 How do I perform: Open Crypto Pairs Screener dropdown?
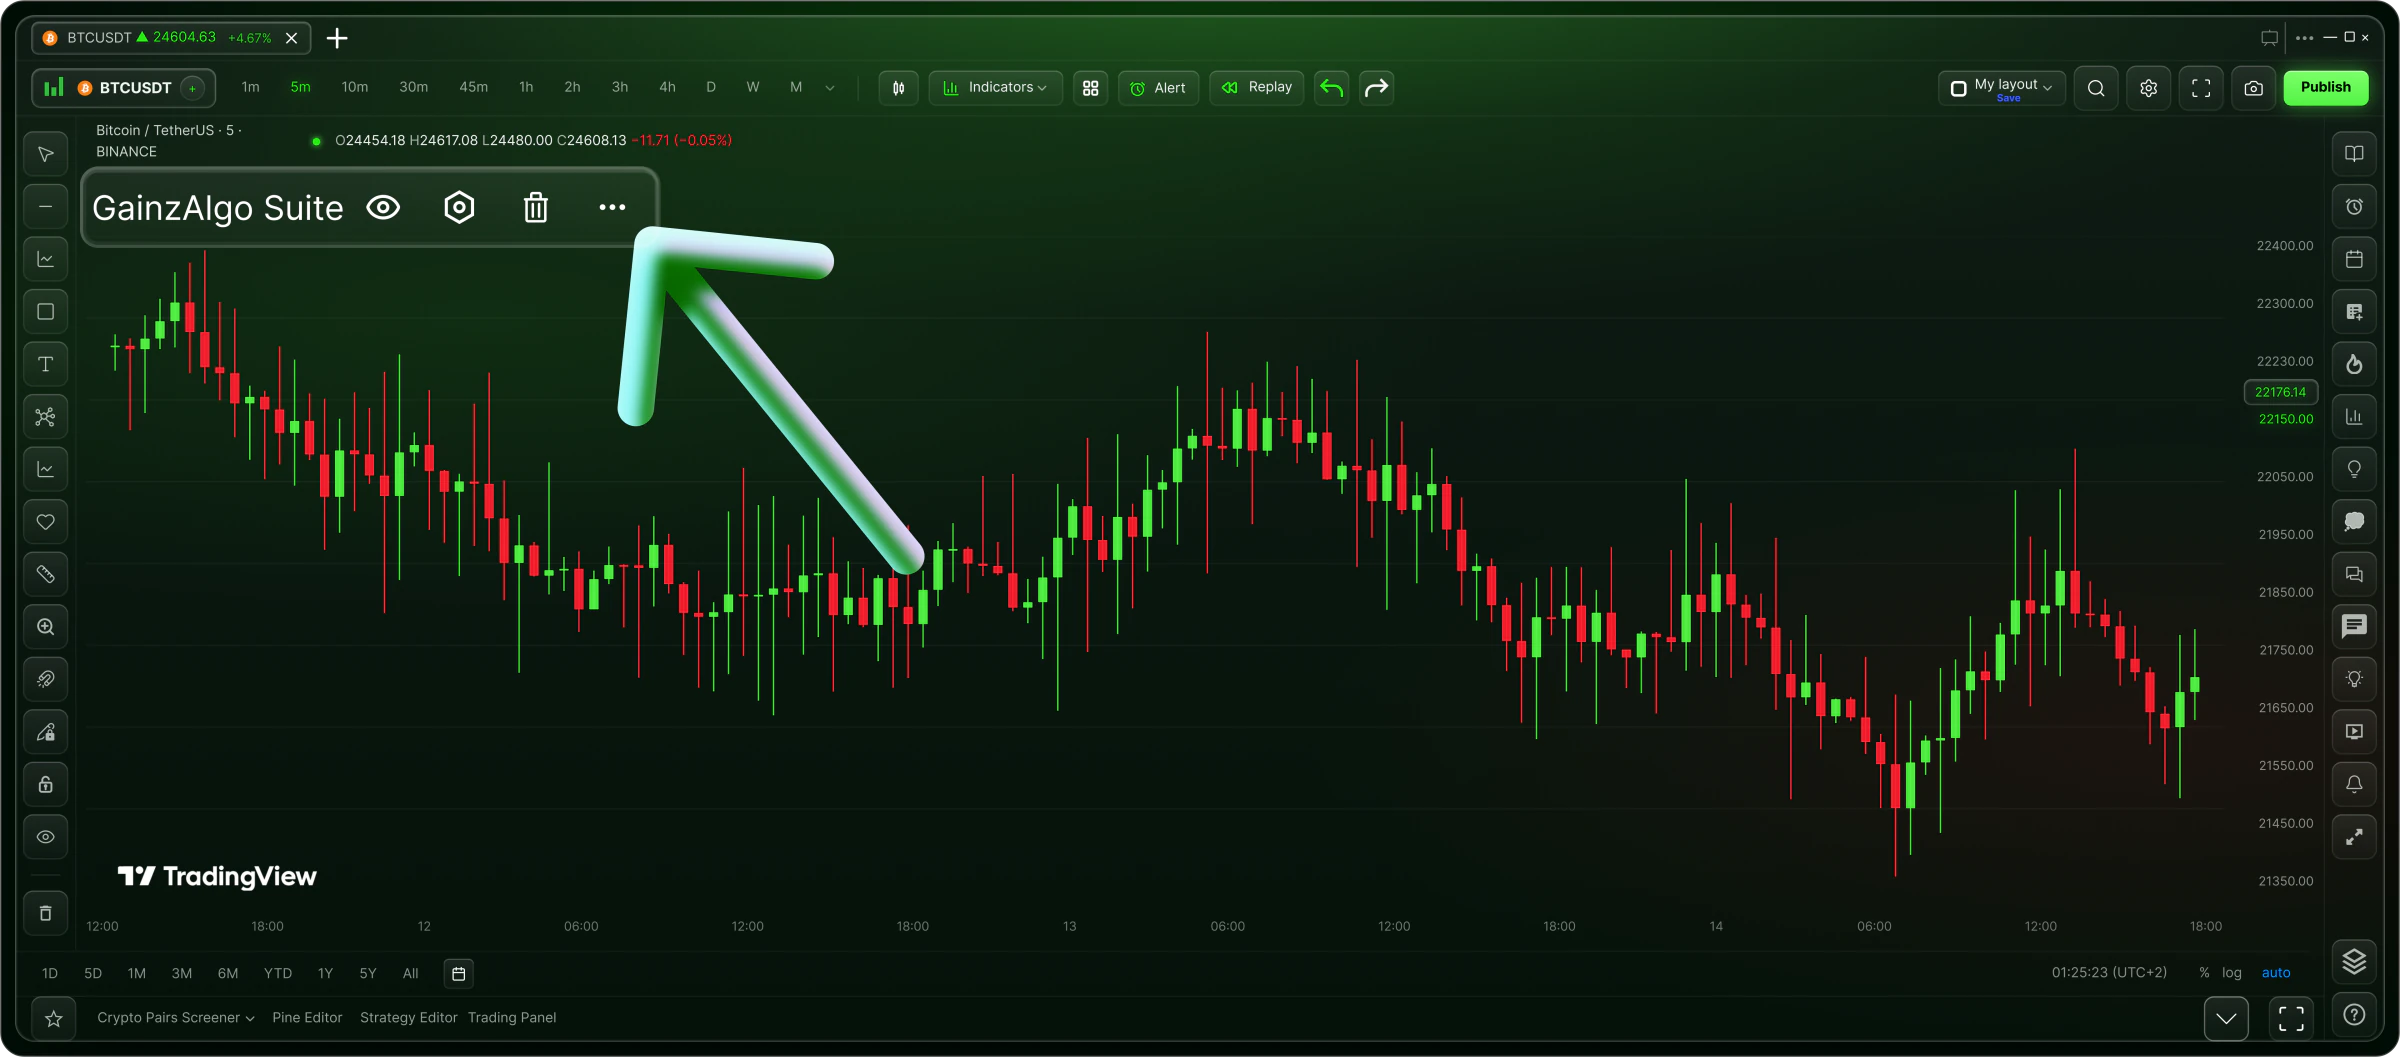click(x=176, y=1018)
